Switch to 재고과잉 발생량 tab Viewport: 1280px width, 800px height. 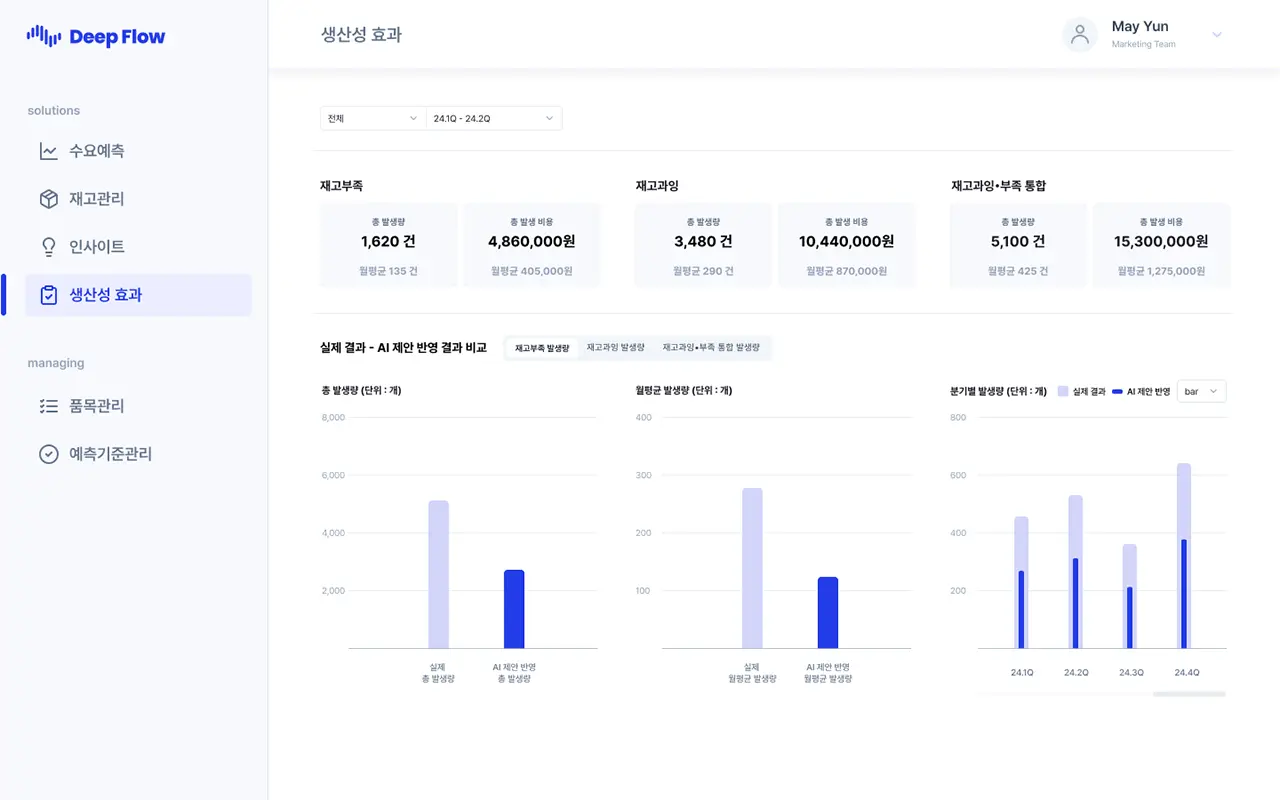pos(615,348)
